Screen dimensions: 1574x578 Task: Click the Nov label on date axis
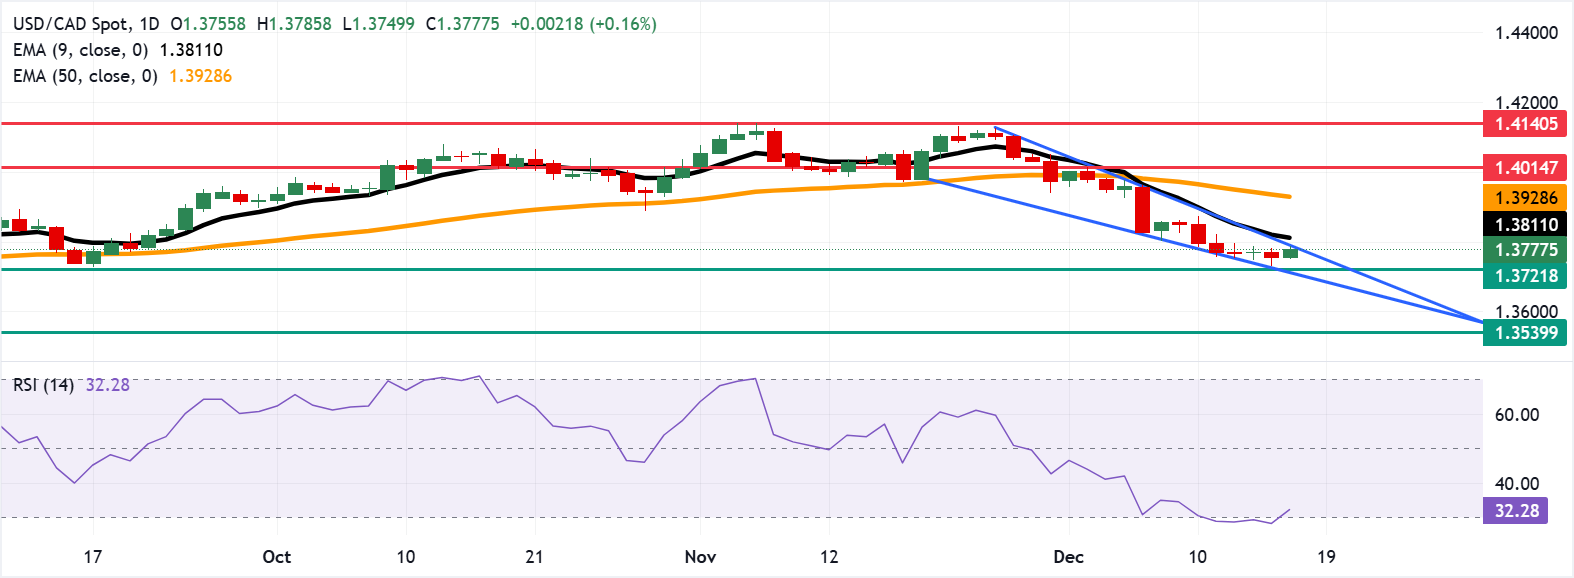click(700, 557)
